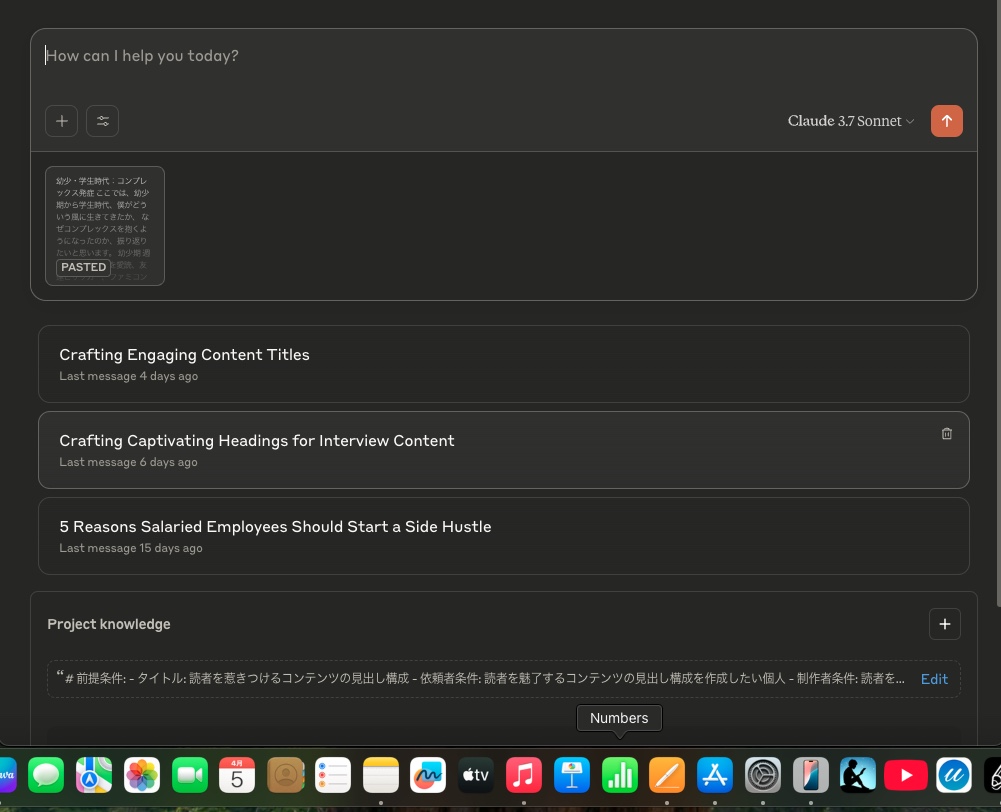1001x812 pixels.
Task: Open the 5 Reasons Salaried Employees chat
Action: click(275, 527)
